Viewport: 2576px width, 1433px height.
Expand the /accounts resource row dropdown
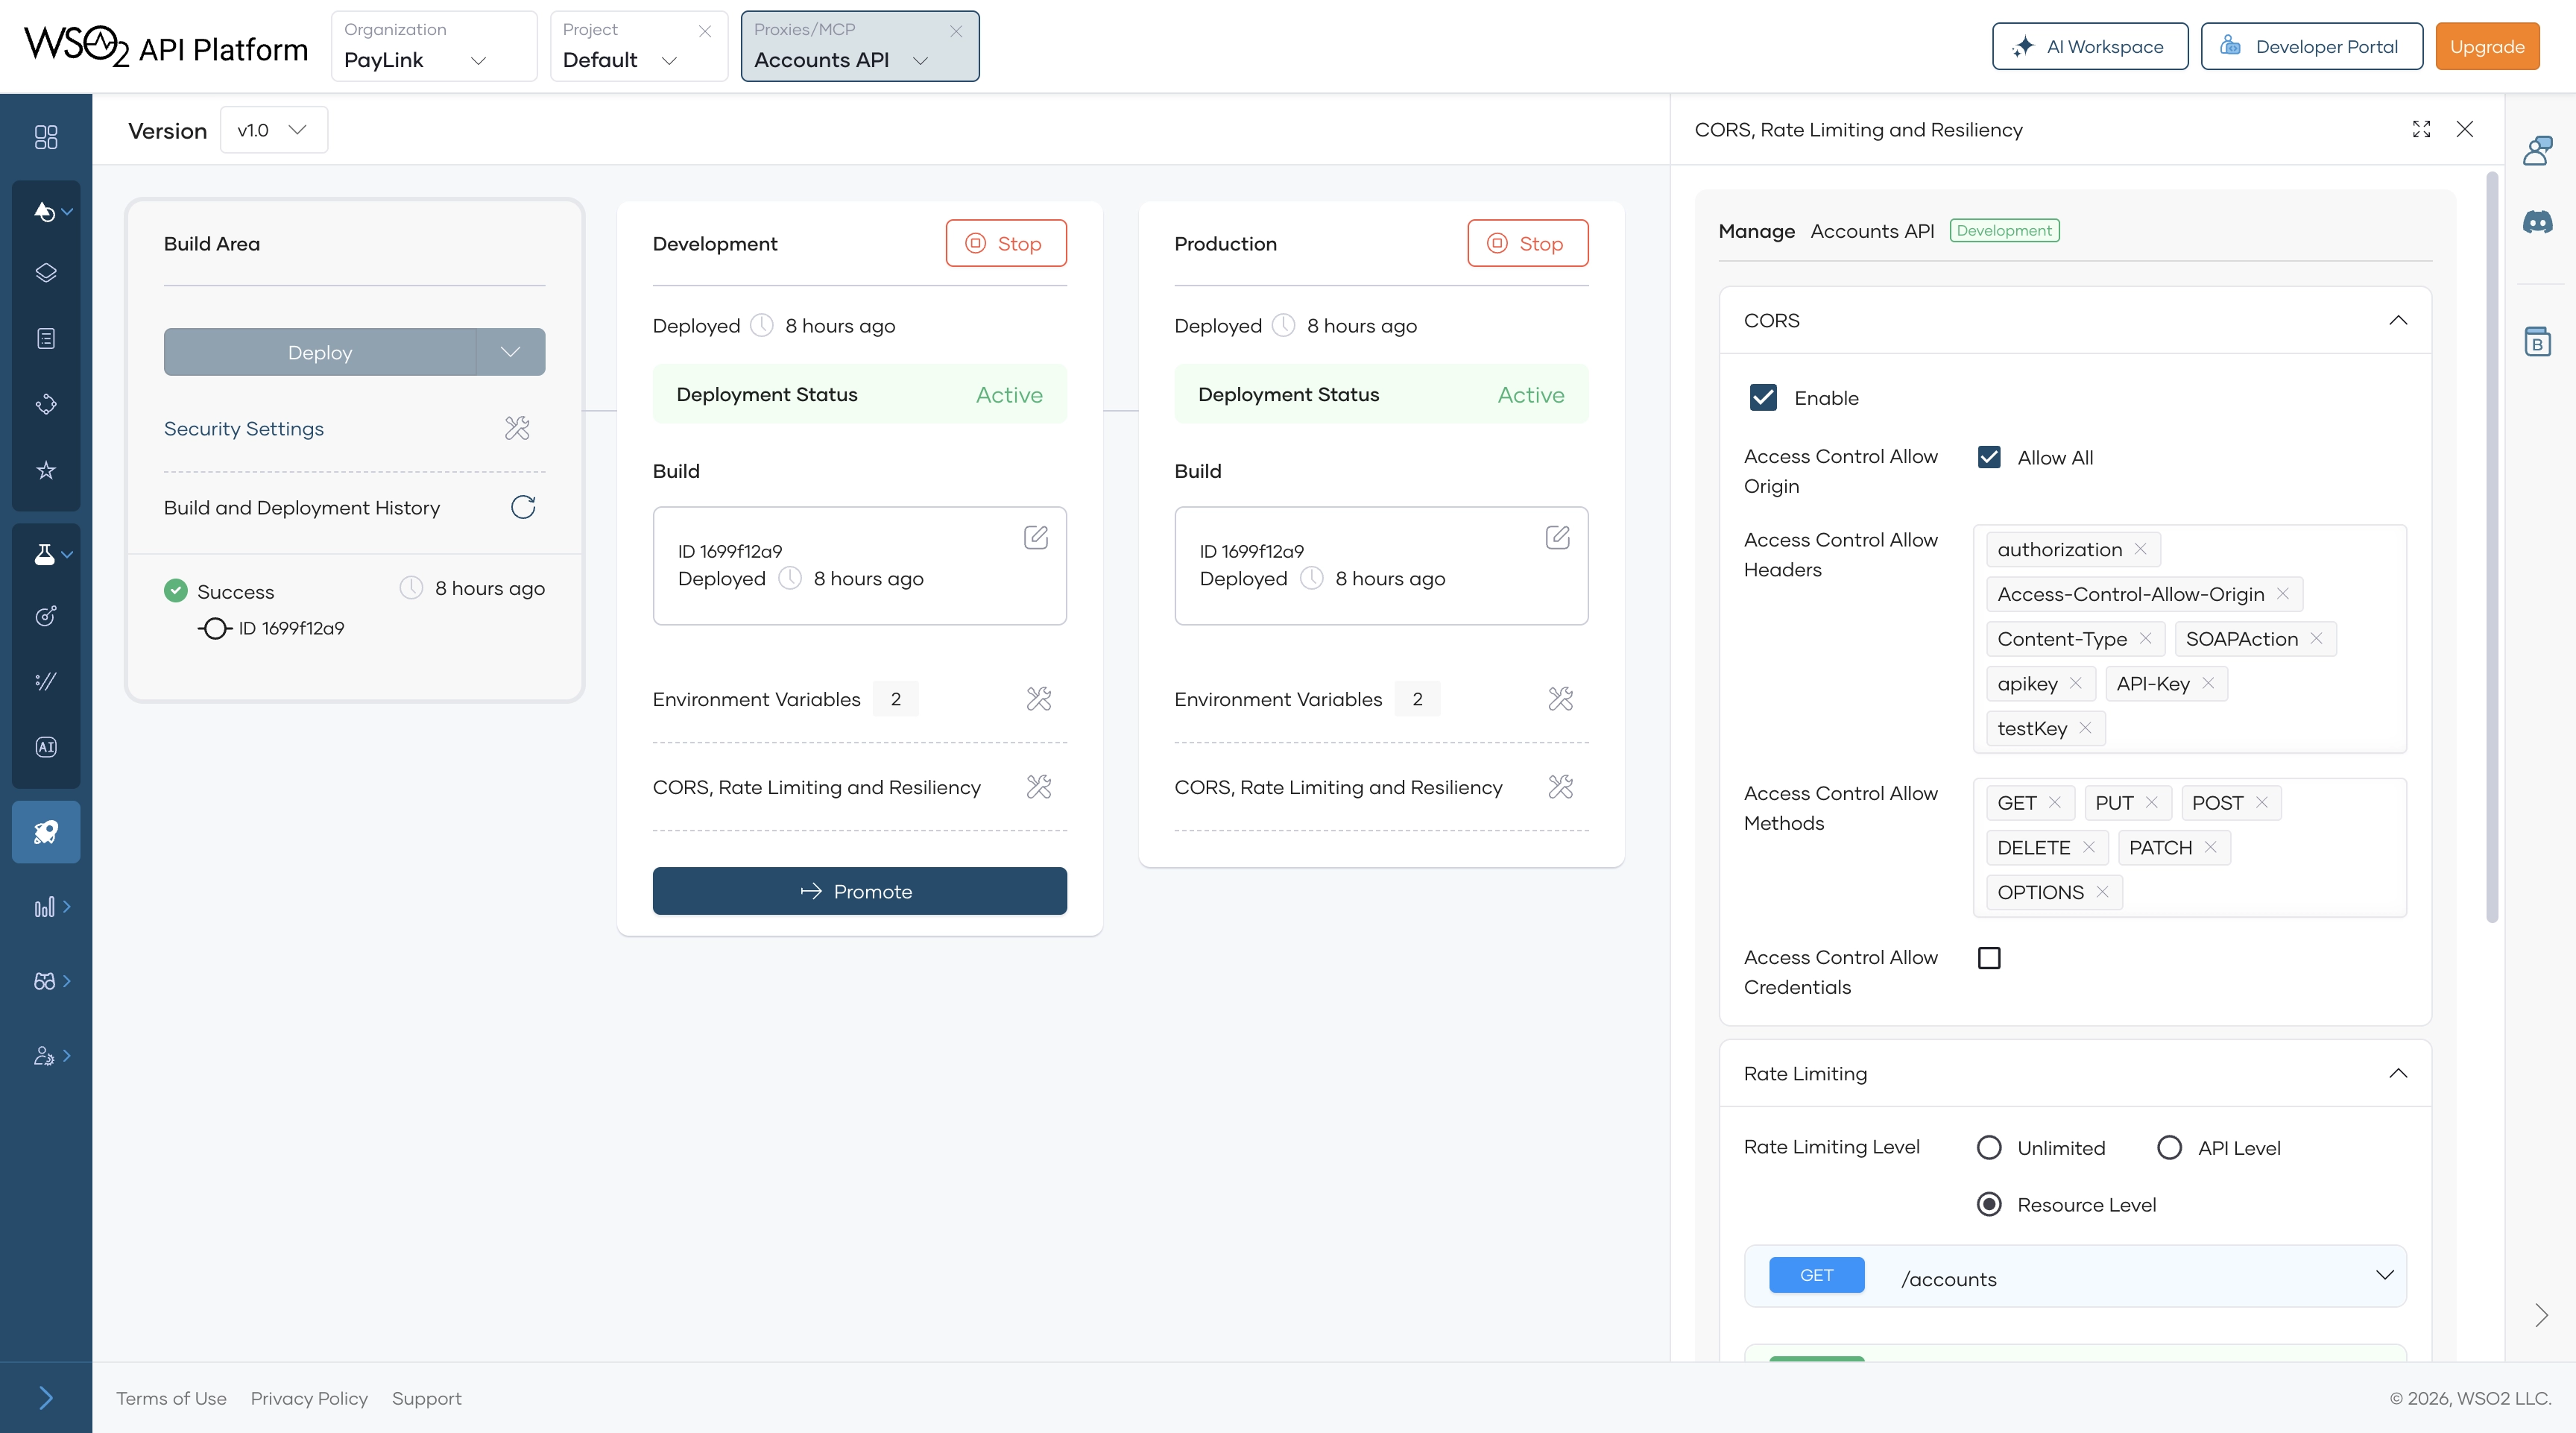(2385, 1276)
